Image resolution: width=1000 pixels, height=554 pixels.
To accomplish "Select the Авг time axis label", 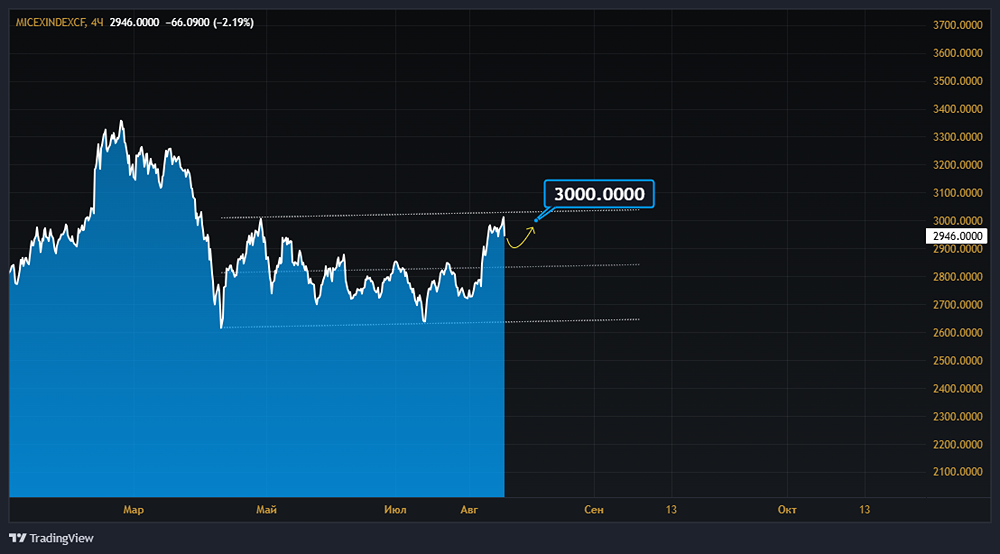I will (x=469, y=510).
